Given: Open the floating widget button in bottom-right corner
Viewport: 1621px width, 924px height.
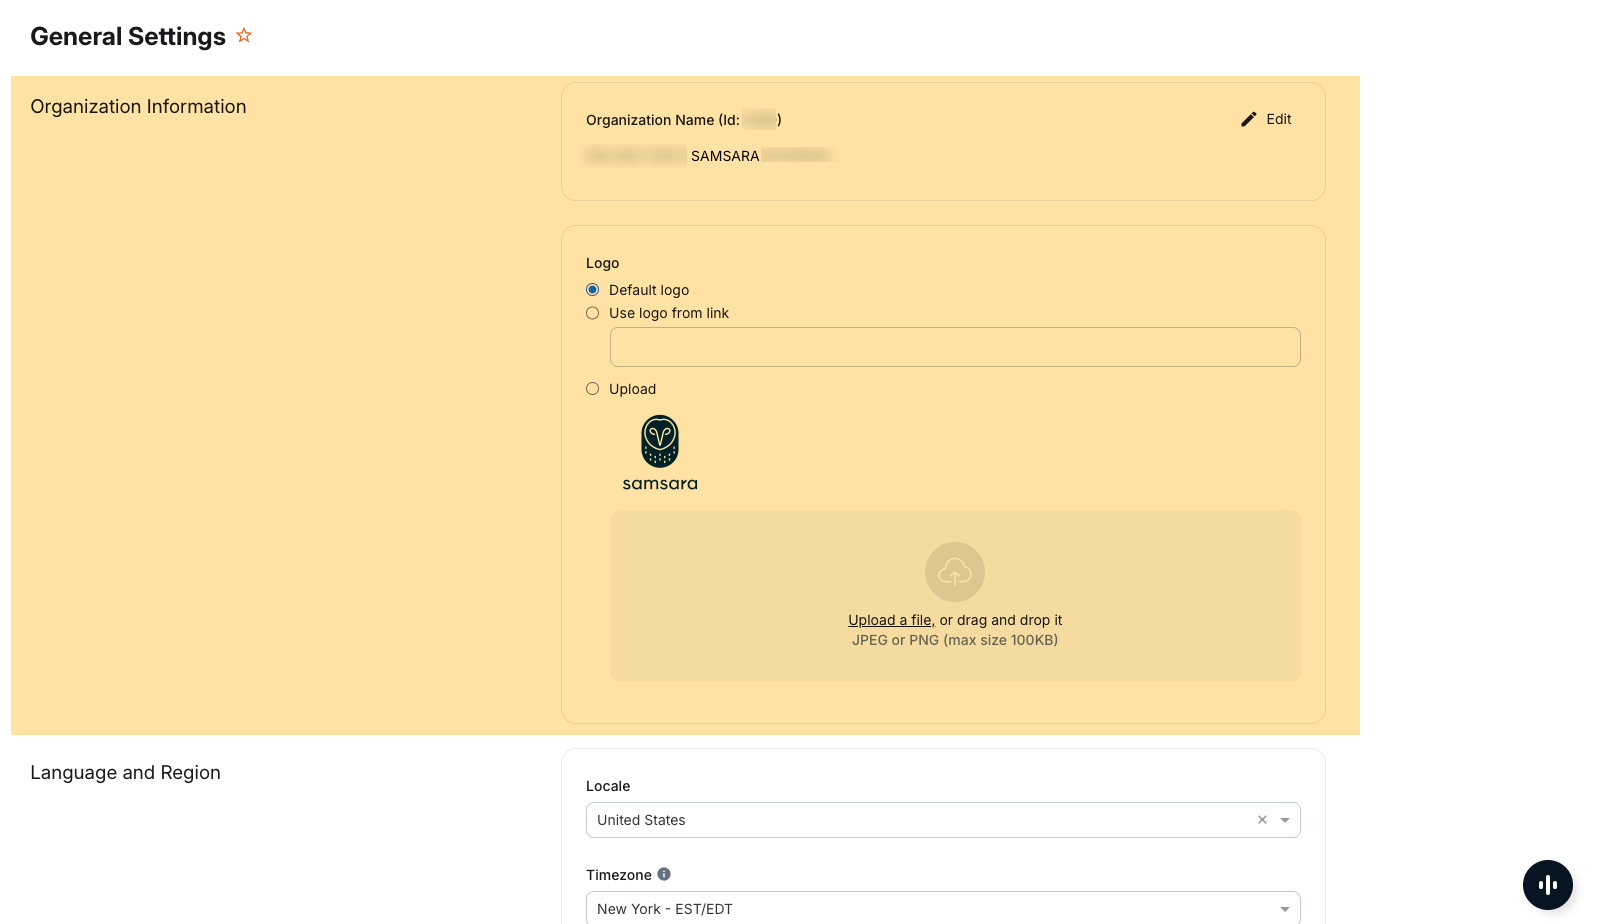Looking at the screenshot, I should pos(1547,885).
